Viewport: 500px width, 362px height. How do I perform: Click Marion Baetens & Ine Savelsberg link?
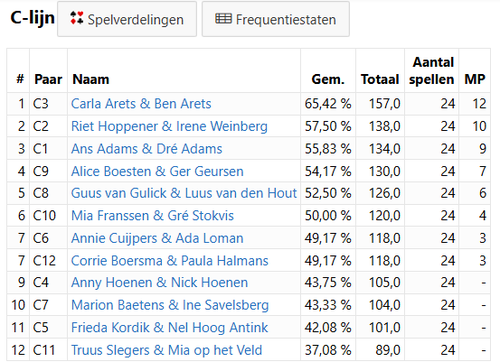(x=170, y=305)
